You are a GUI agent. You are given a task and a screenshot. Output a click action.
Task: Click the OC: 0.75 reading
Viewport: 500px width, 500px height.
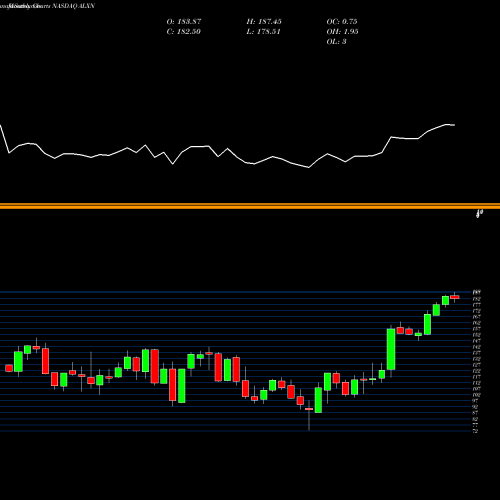(x=342, y=22)
